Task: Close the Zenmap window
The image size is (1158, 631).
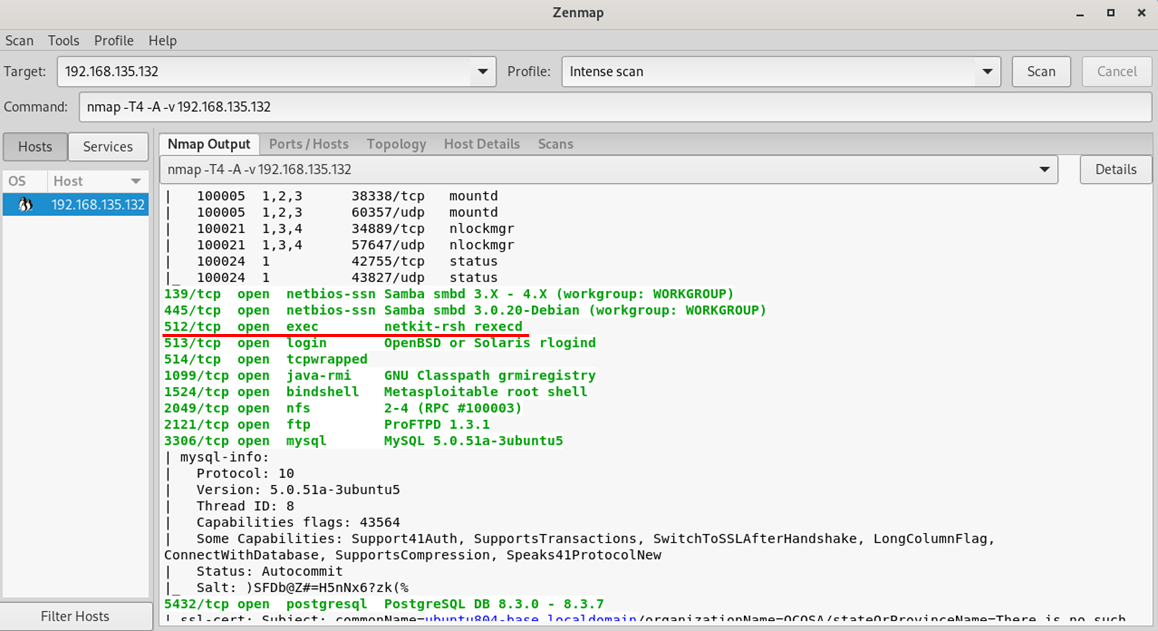Action: (1141, 13)
